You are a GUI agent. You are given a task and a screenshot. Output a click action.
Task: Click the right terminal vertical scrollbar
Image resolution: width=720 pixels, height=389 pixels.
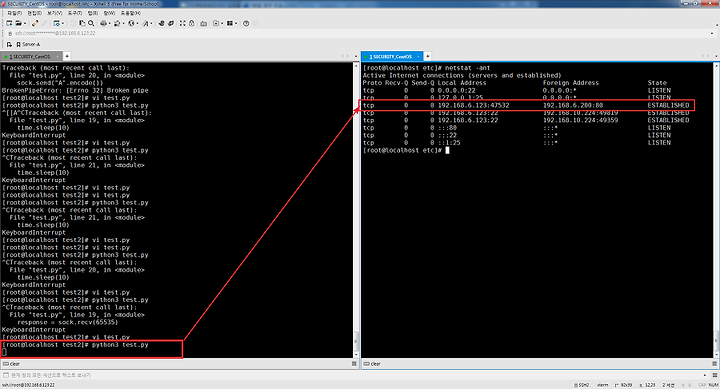click(x=716, y=210)
